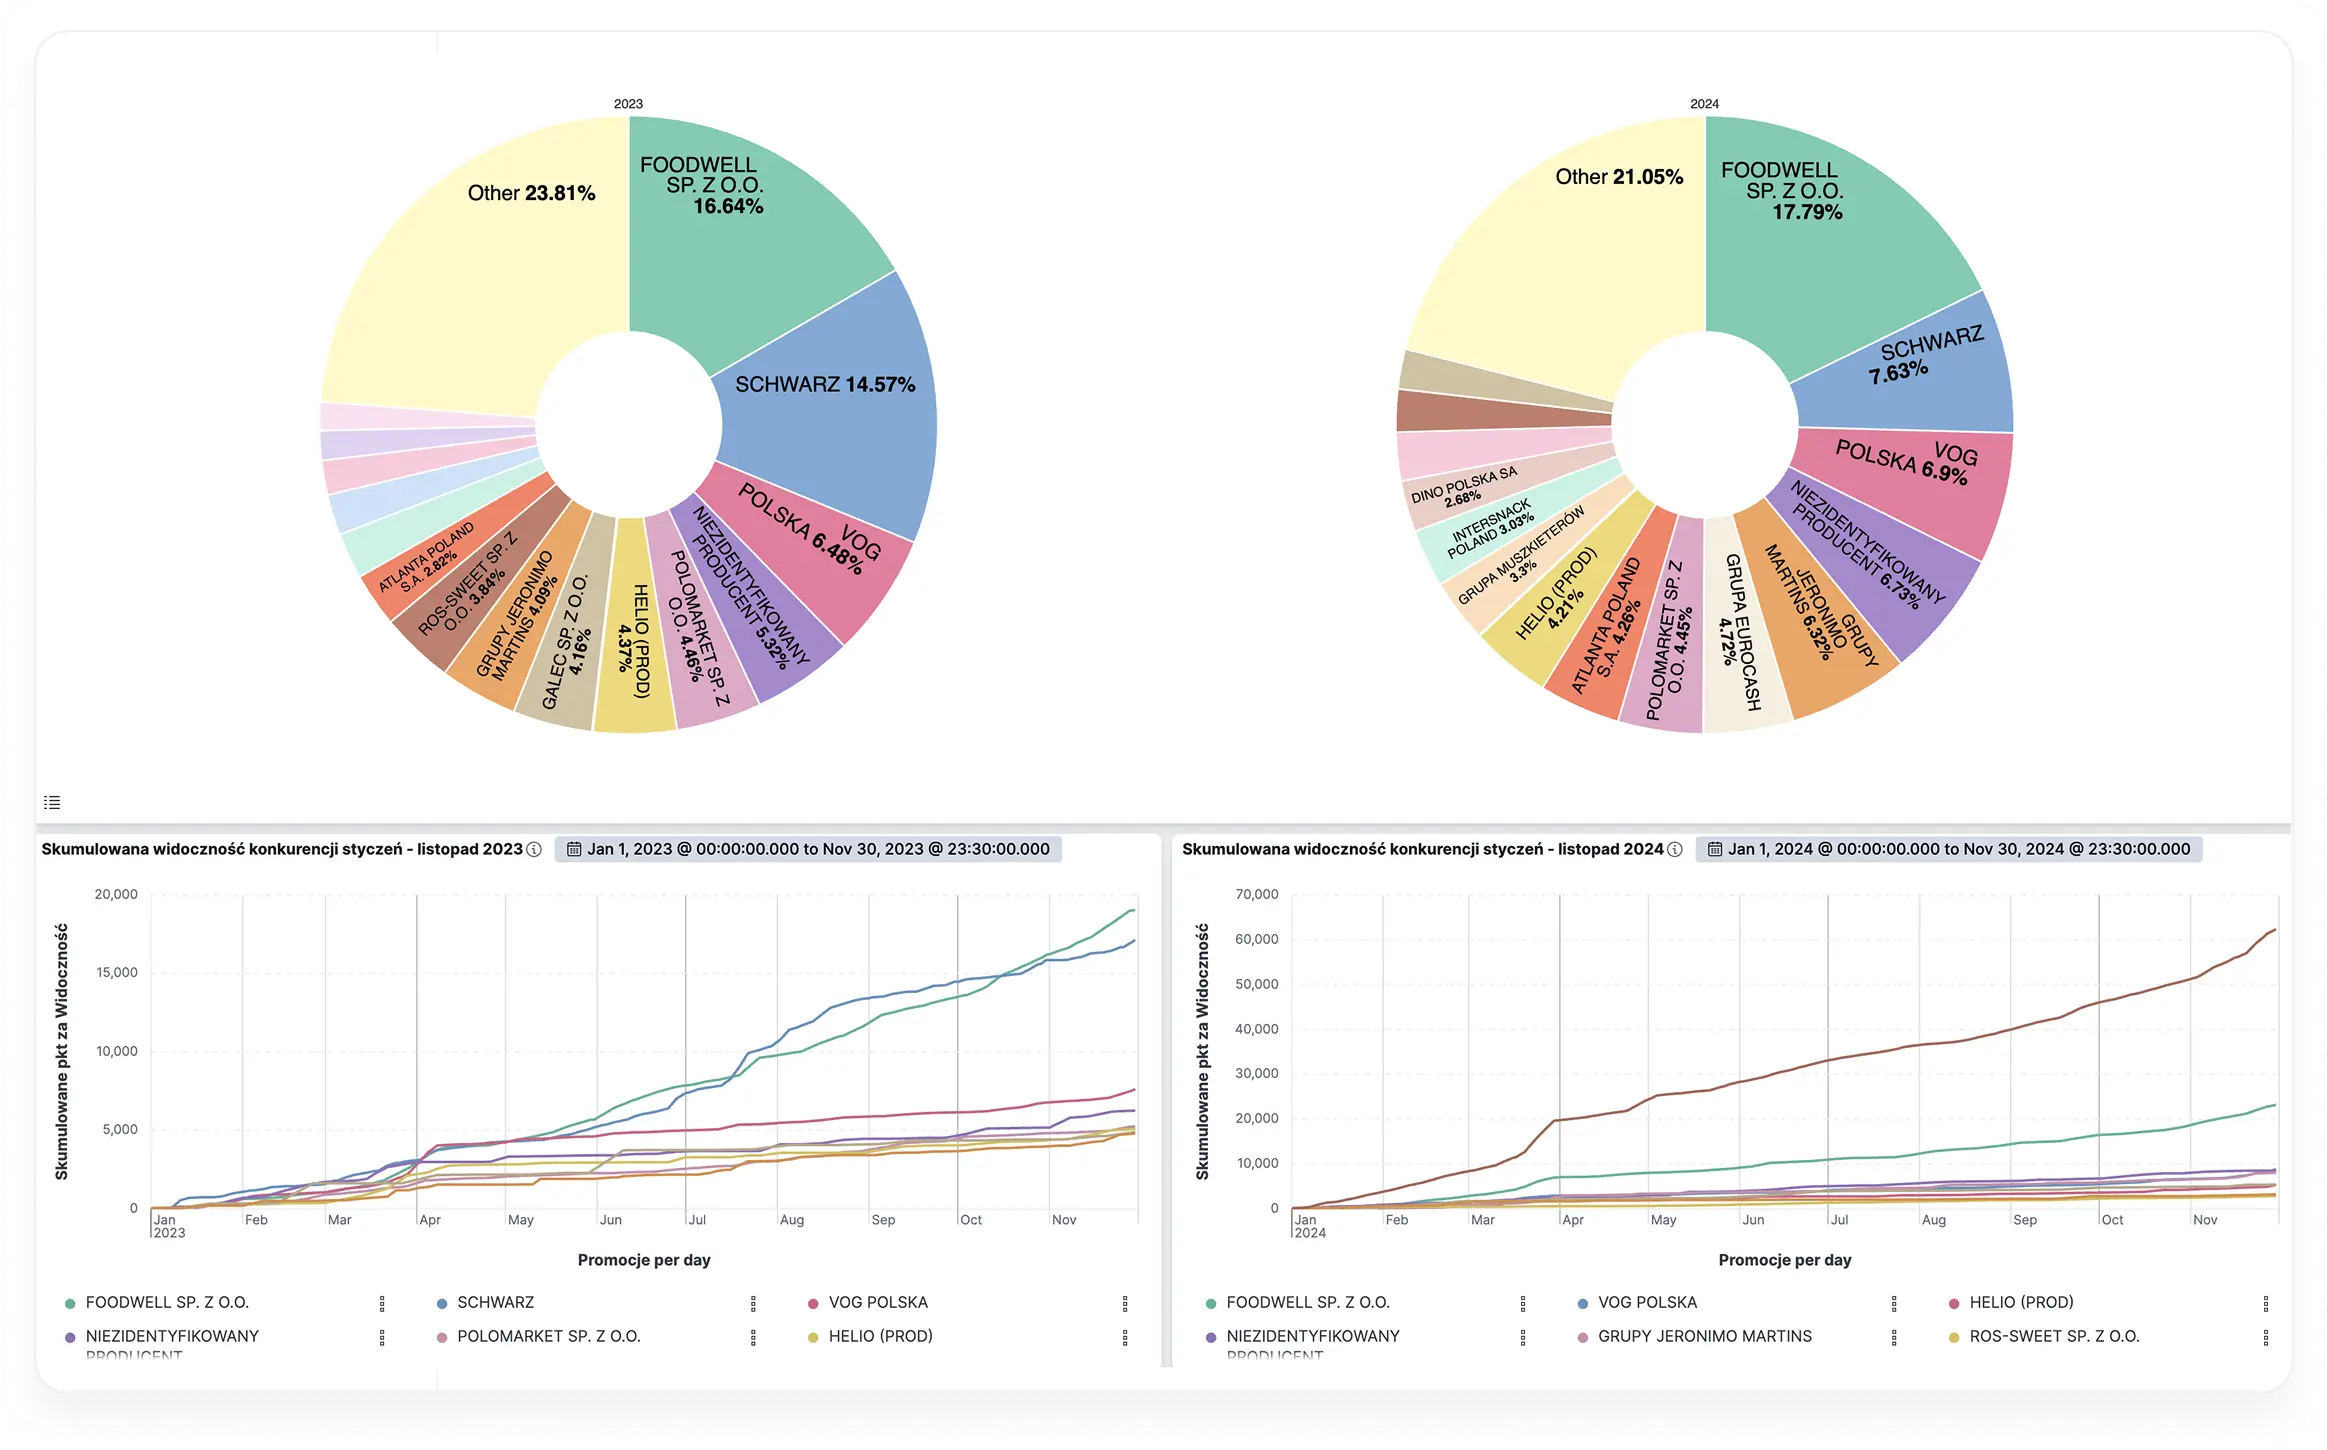
Task: Select the HELIO (PROD) label in the 2024 legend
Action: [x=2022, y=1302]
